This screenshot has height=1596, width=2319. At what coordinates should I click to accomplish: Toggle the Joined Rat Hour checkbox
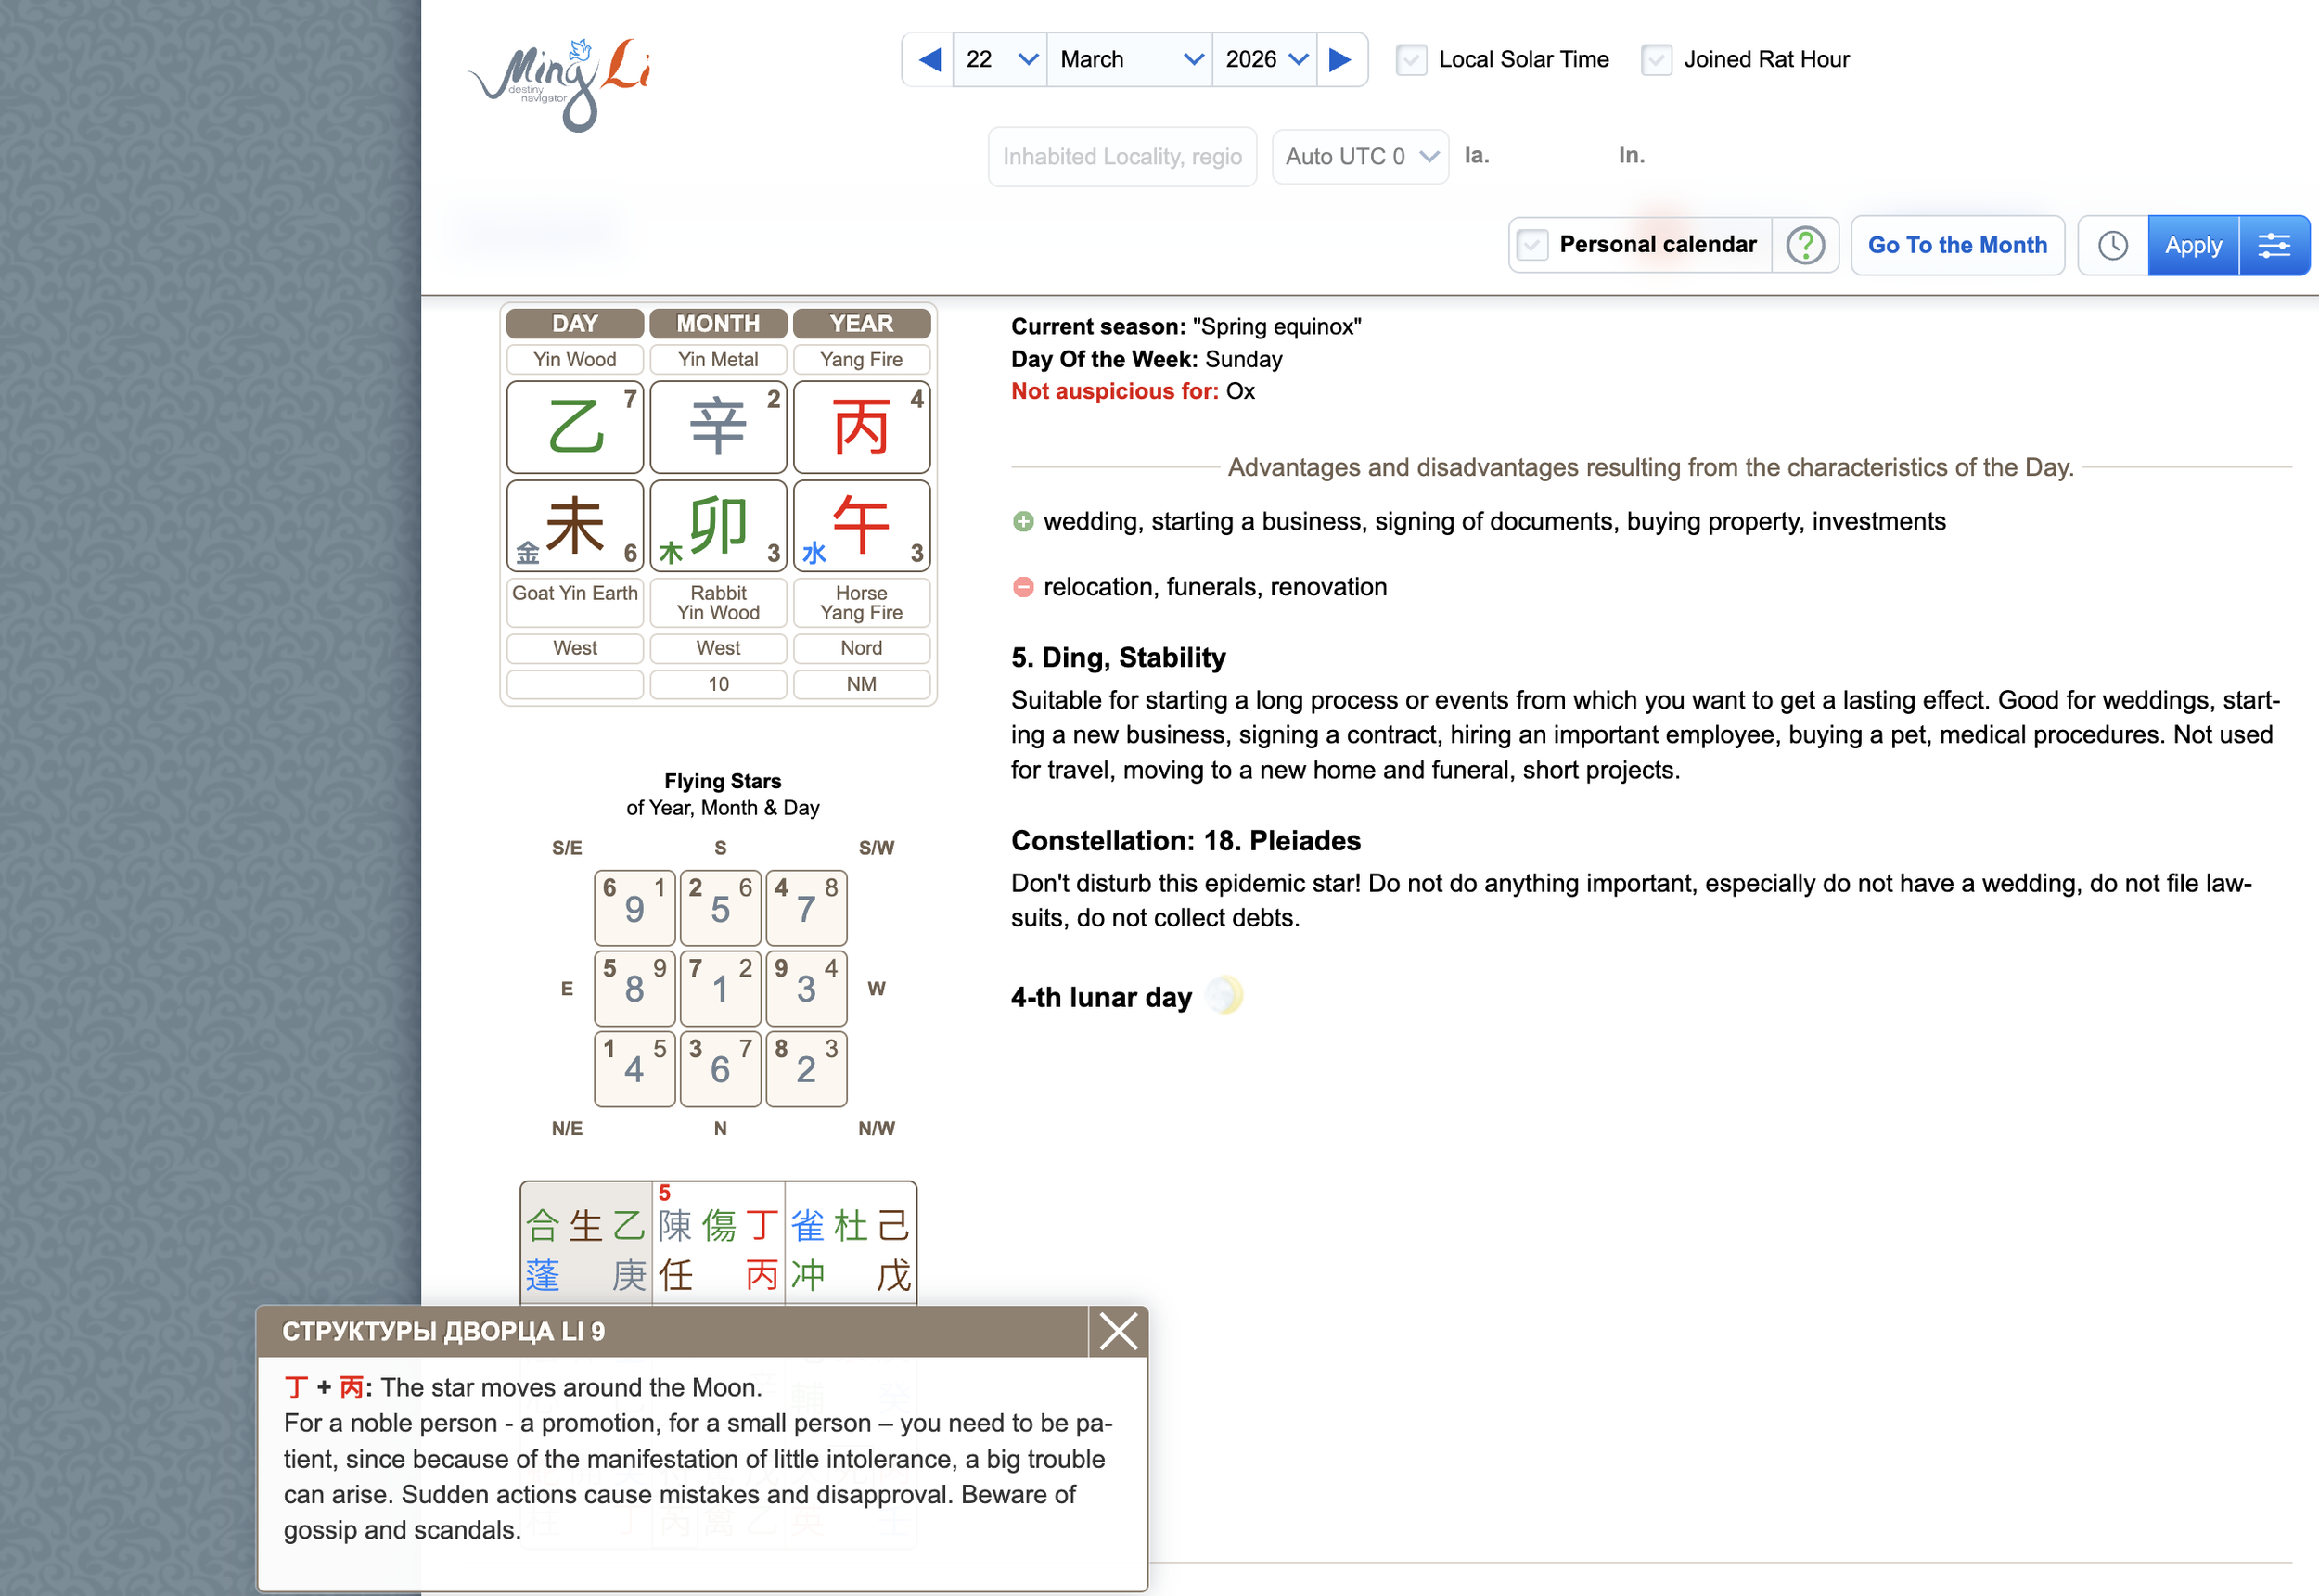coord(1656,60)
